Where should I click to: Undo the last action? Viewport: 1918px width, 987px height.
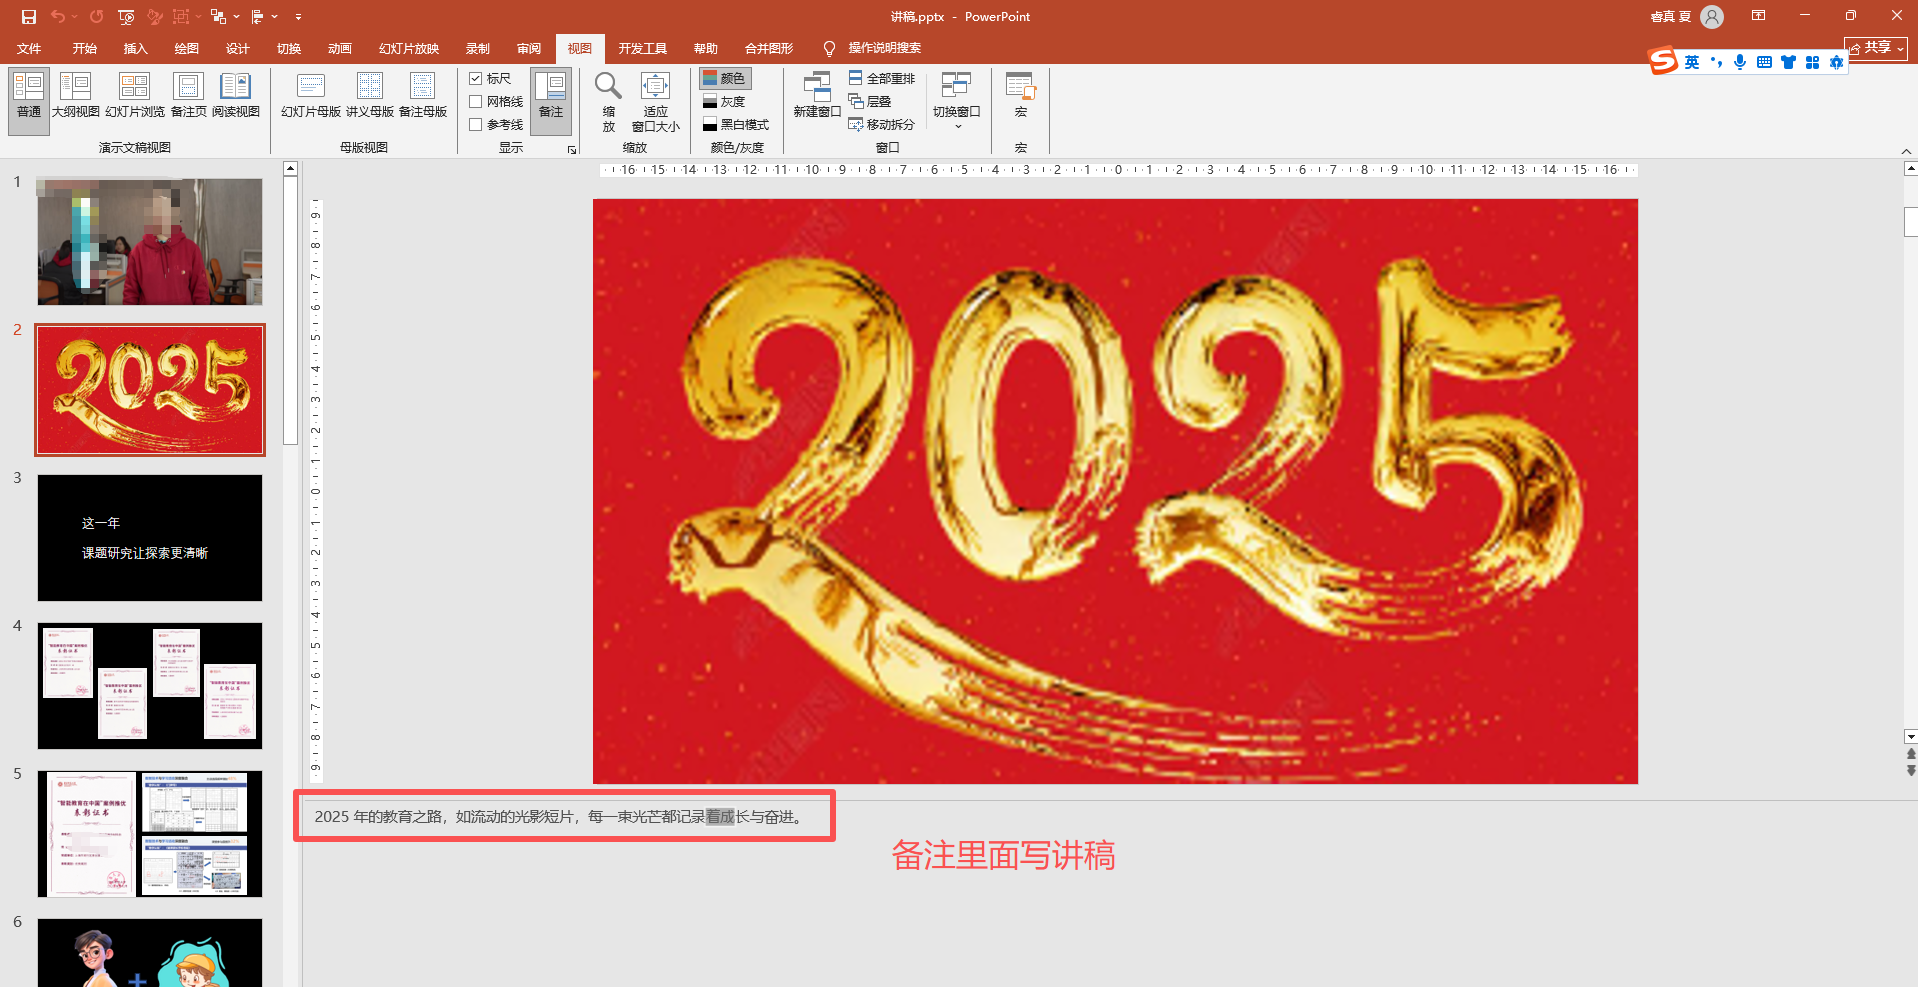click(x=58, y=17)
